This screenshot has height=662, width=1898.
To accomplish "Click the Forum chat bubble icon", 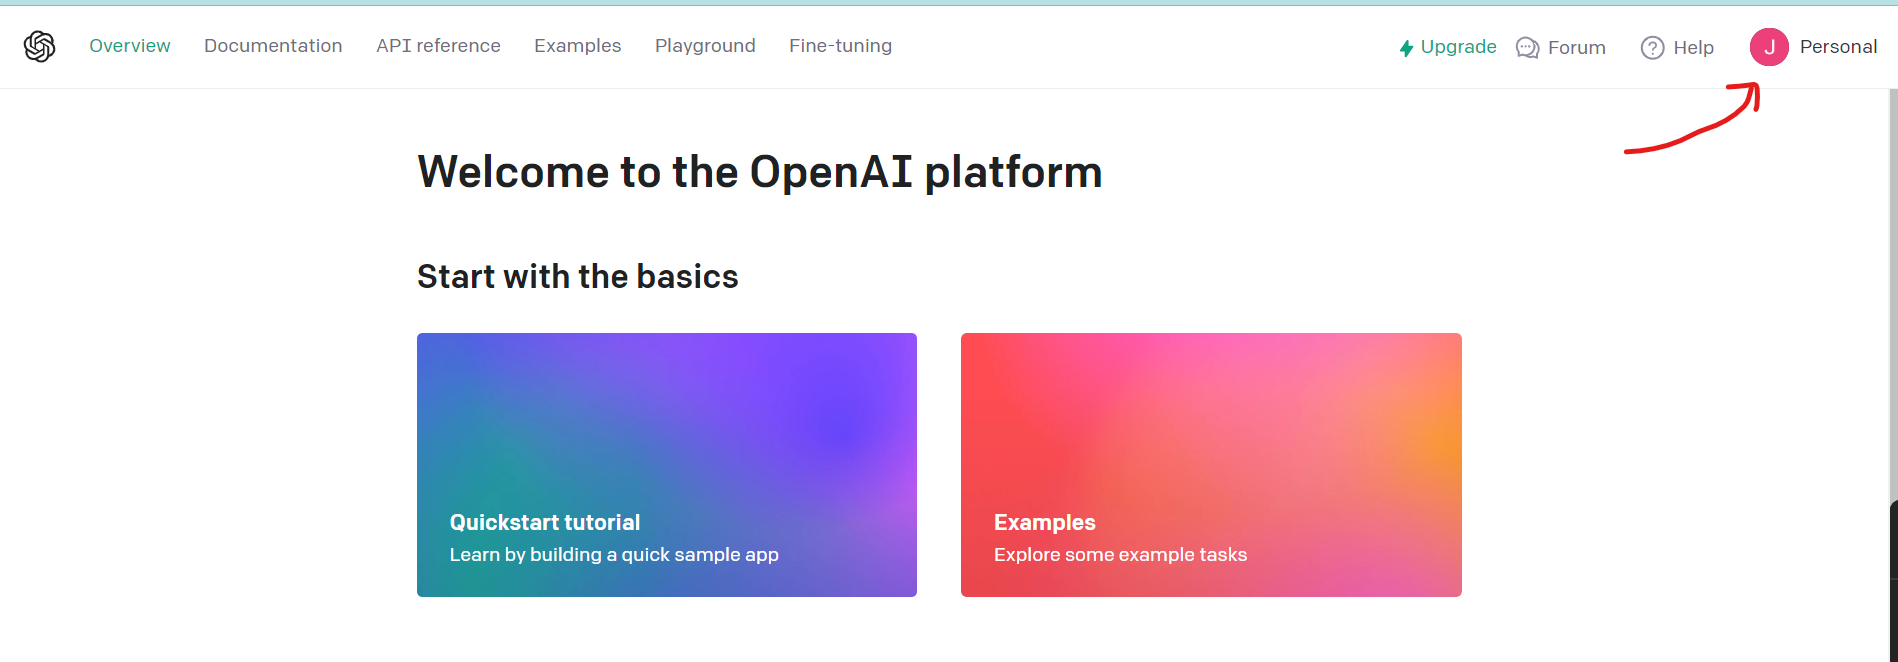I will [1527, 48].
